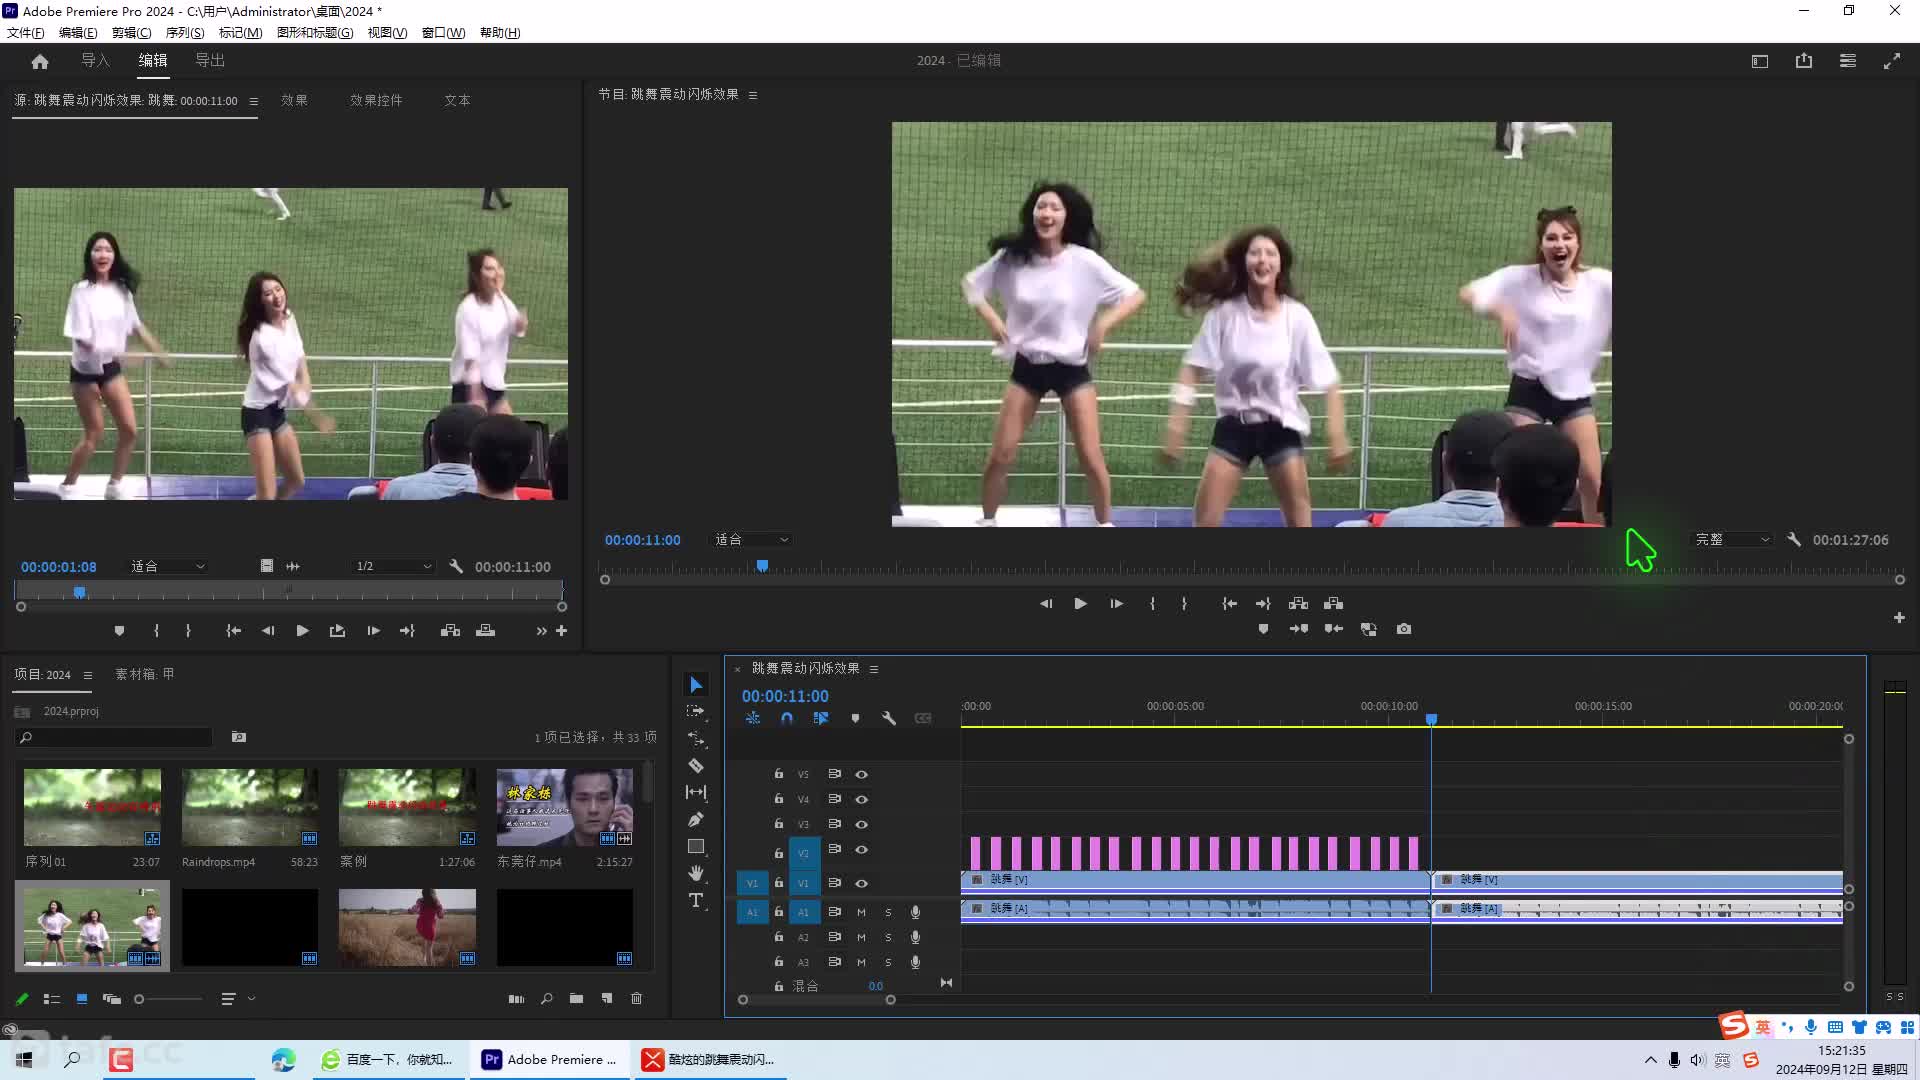Switch Project panel to icon view
This screenshot has height=1080, width=1920.
82,998
